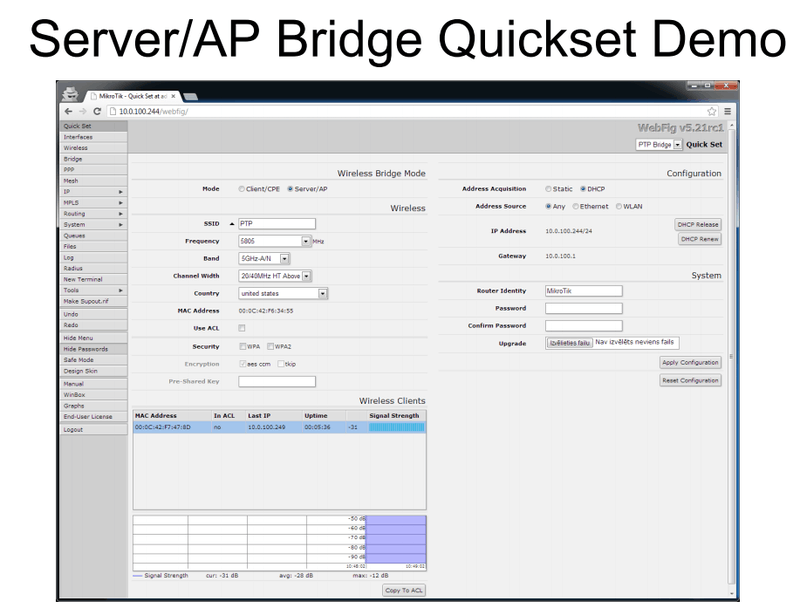Open the PTP Bridge mode dropdown

tap(677, 145)
